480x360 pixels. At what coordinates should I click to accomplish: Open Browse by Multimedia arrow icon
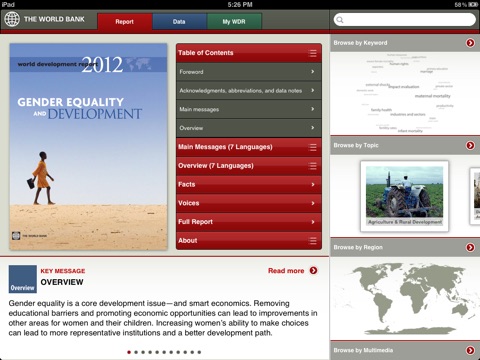(x=470, y=350)
